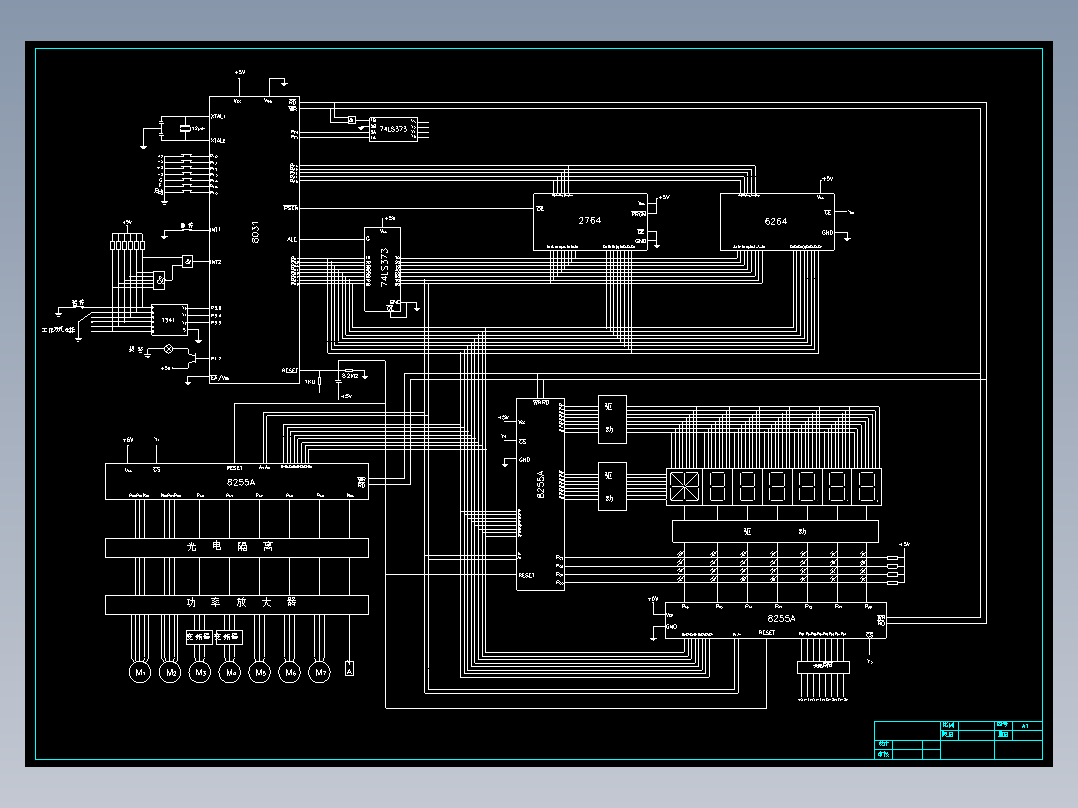Click the alarm lamp symbol
This screenshot has width=1078, height=808.
click(168, 349)
